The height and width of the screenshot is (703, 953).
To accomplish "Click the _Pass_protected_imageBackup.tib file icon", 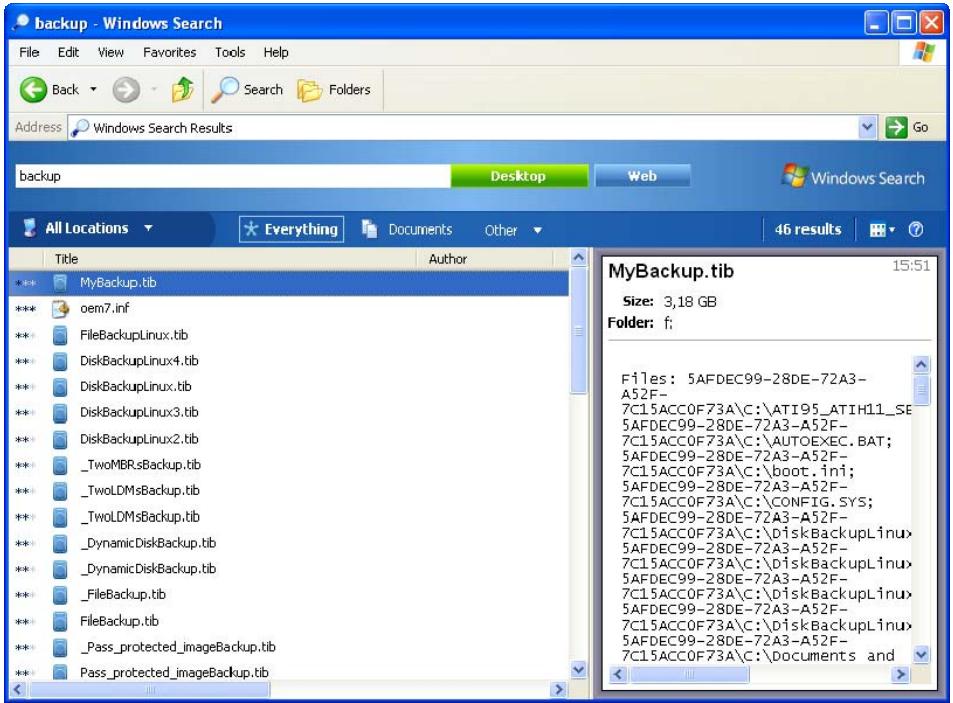I will pos(60,647).
